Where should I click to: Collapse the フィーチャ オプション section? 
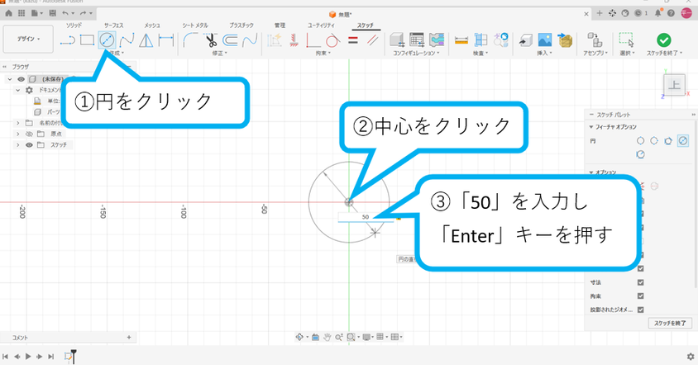coord(591,127)
